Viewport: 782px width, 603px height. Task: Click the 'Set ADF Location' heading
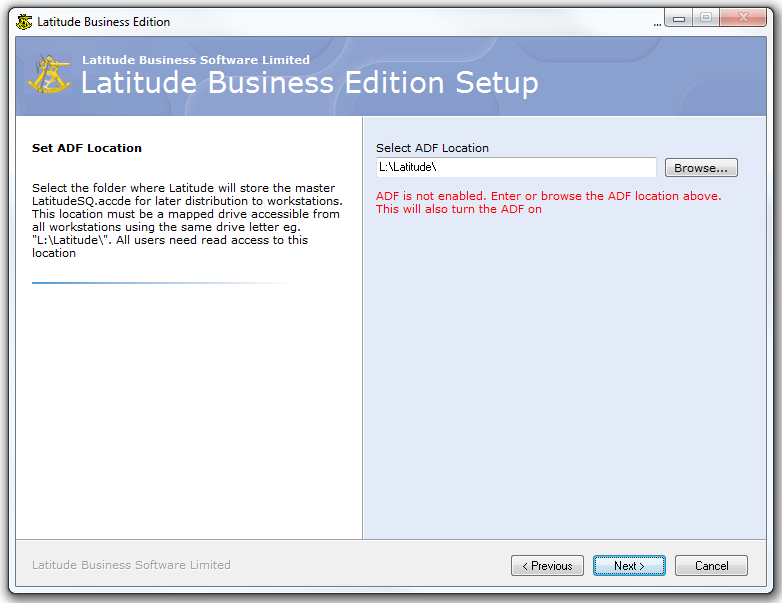87,148
